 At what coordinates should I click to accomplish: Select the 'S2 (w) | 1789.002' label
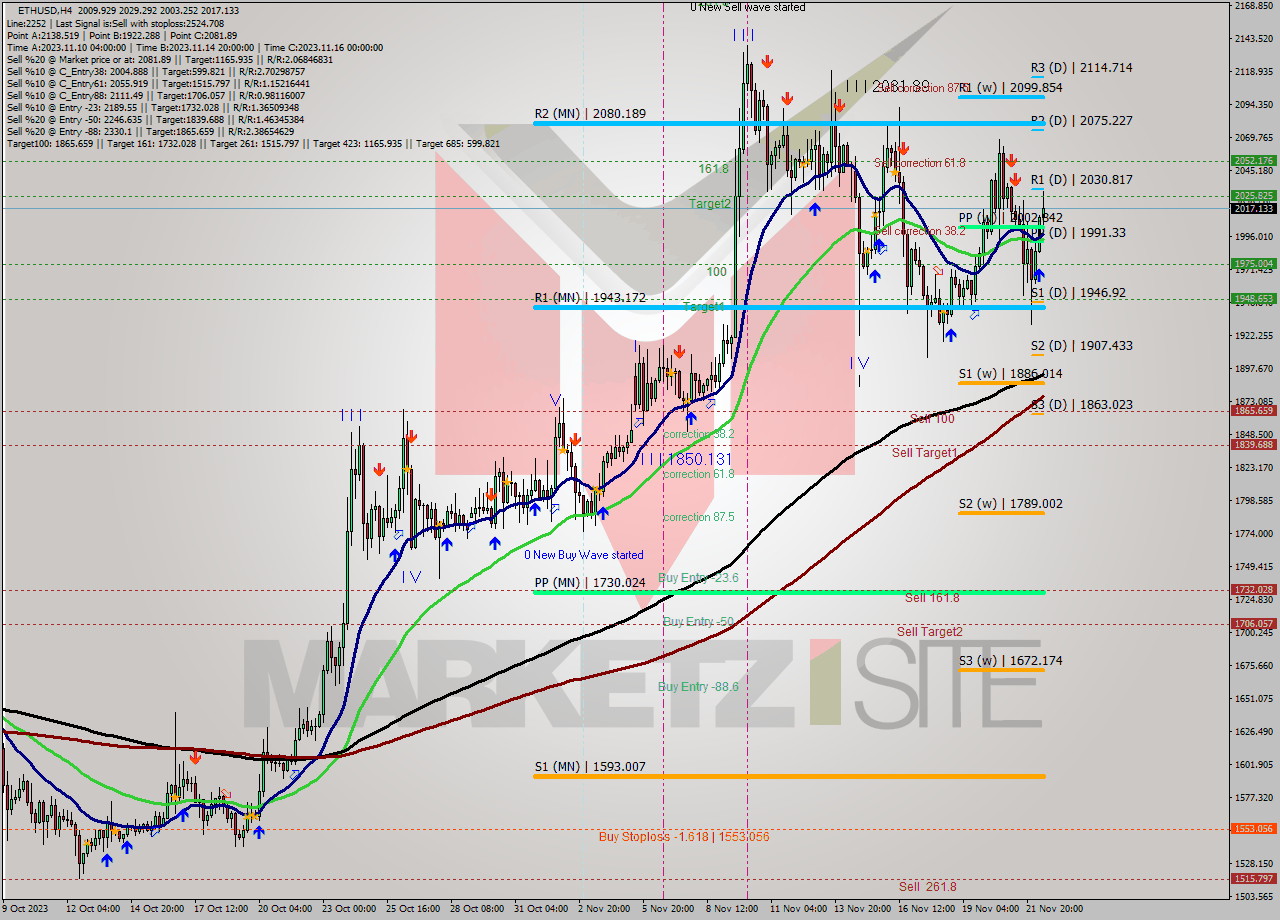pyautogui.click(x=1010, y=504)
